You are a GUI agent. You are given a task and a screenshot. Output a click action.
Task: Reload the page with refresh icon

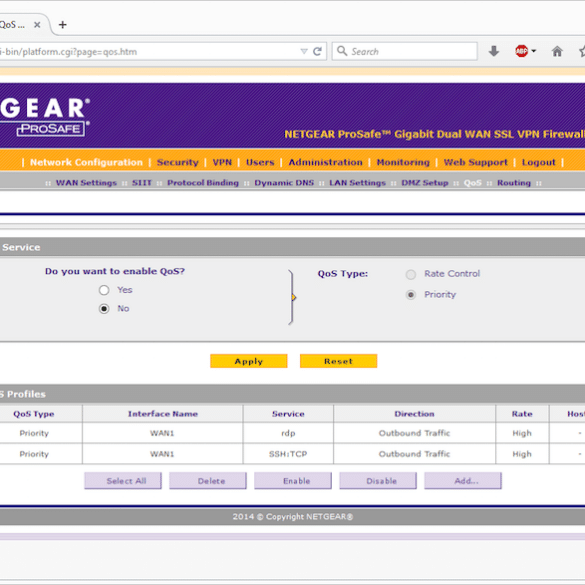tap(317, 51)
